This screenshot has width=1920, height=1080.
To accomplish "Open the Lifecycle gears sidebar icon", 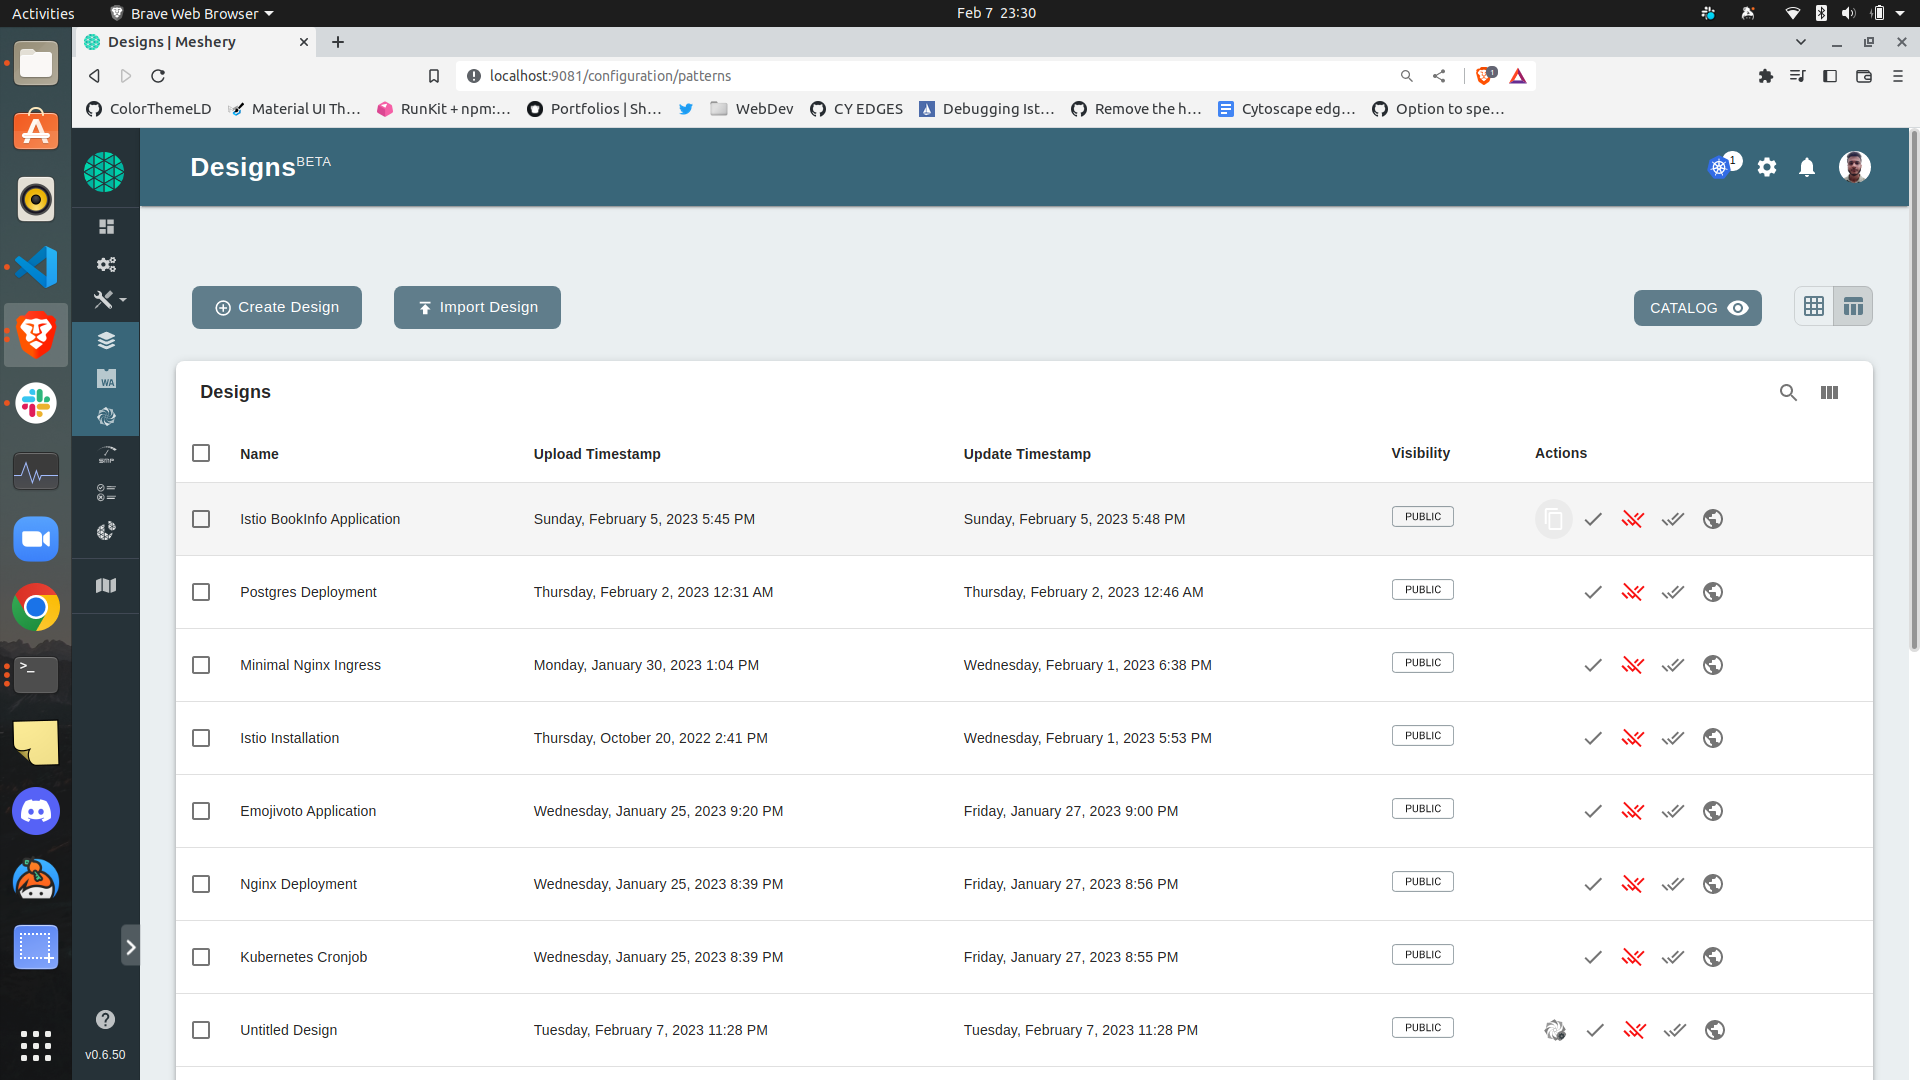I will tap(106, 264).
